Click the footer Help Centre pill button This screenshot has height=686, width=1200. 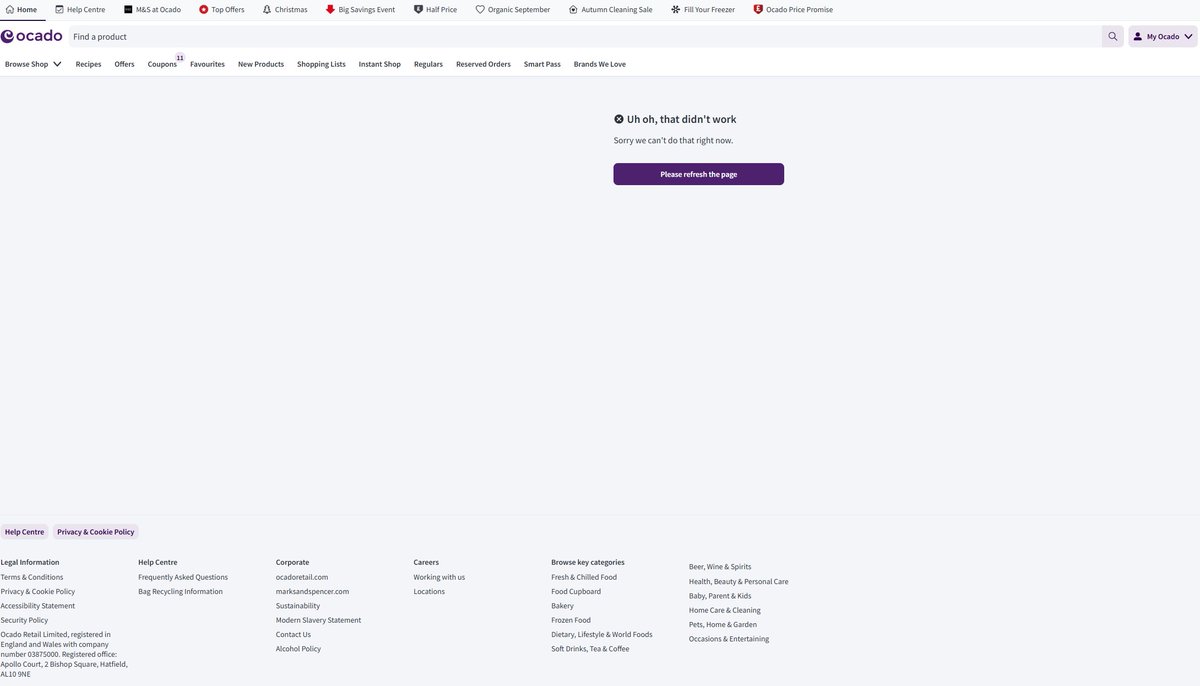(x=24, y=532)
